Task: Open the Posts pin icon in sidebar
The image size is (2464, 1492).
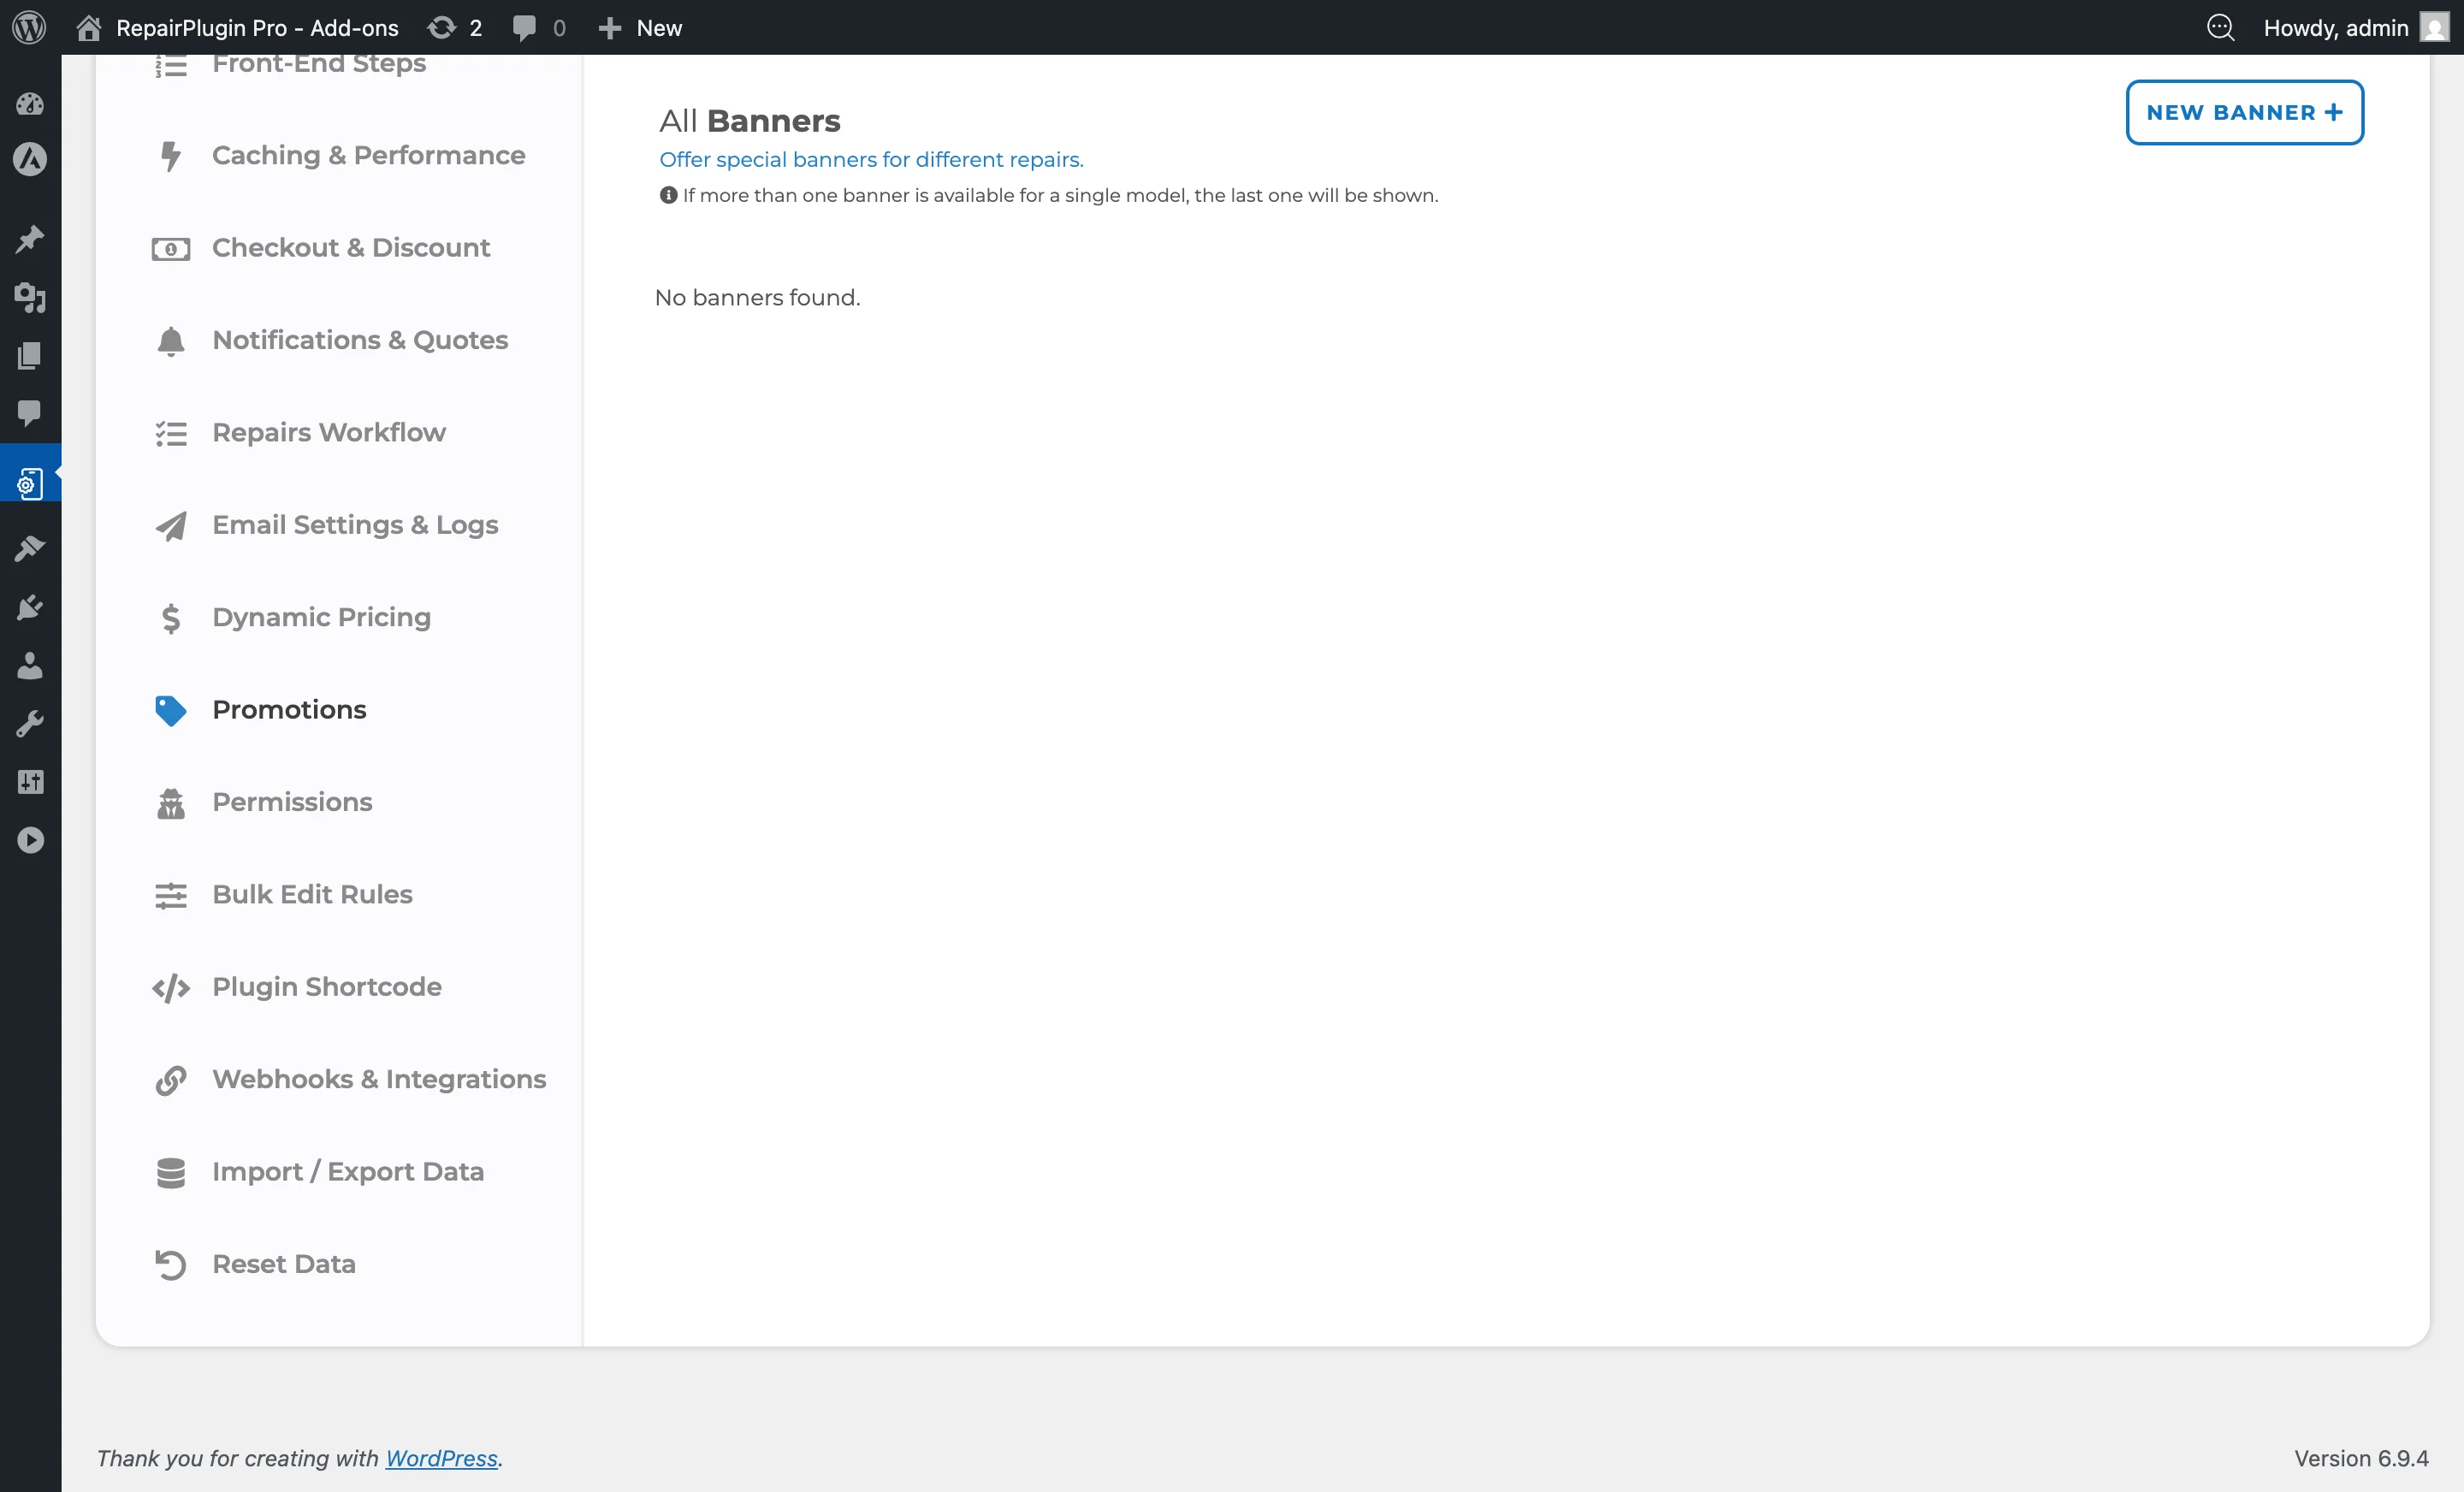Action: tap(30, 239)
